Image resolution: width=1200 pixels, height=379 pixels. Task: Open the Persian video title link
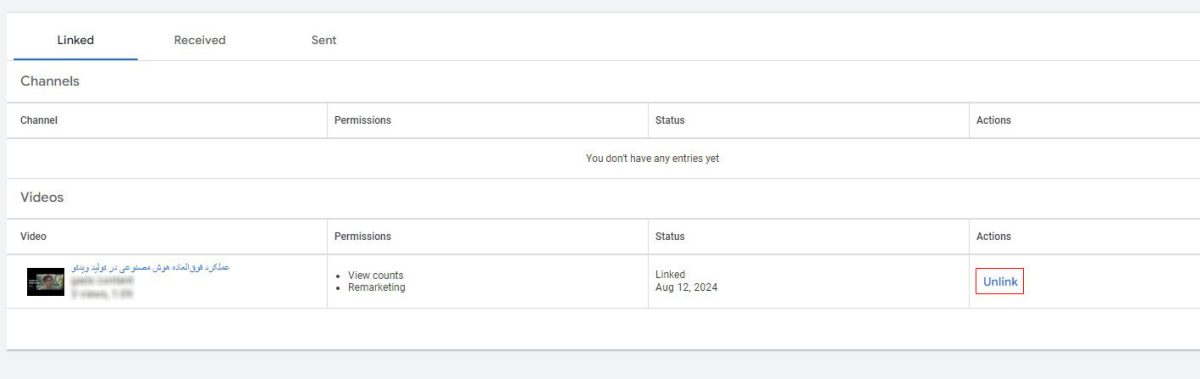click(x=151, y=268)
